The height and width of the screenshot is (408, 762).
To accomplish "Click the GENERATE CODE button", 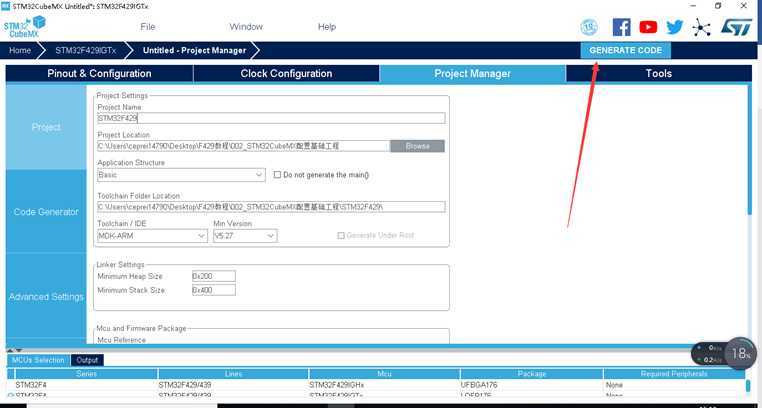I will (x=625, y=51).
